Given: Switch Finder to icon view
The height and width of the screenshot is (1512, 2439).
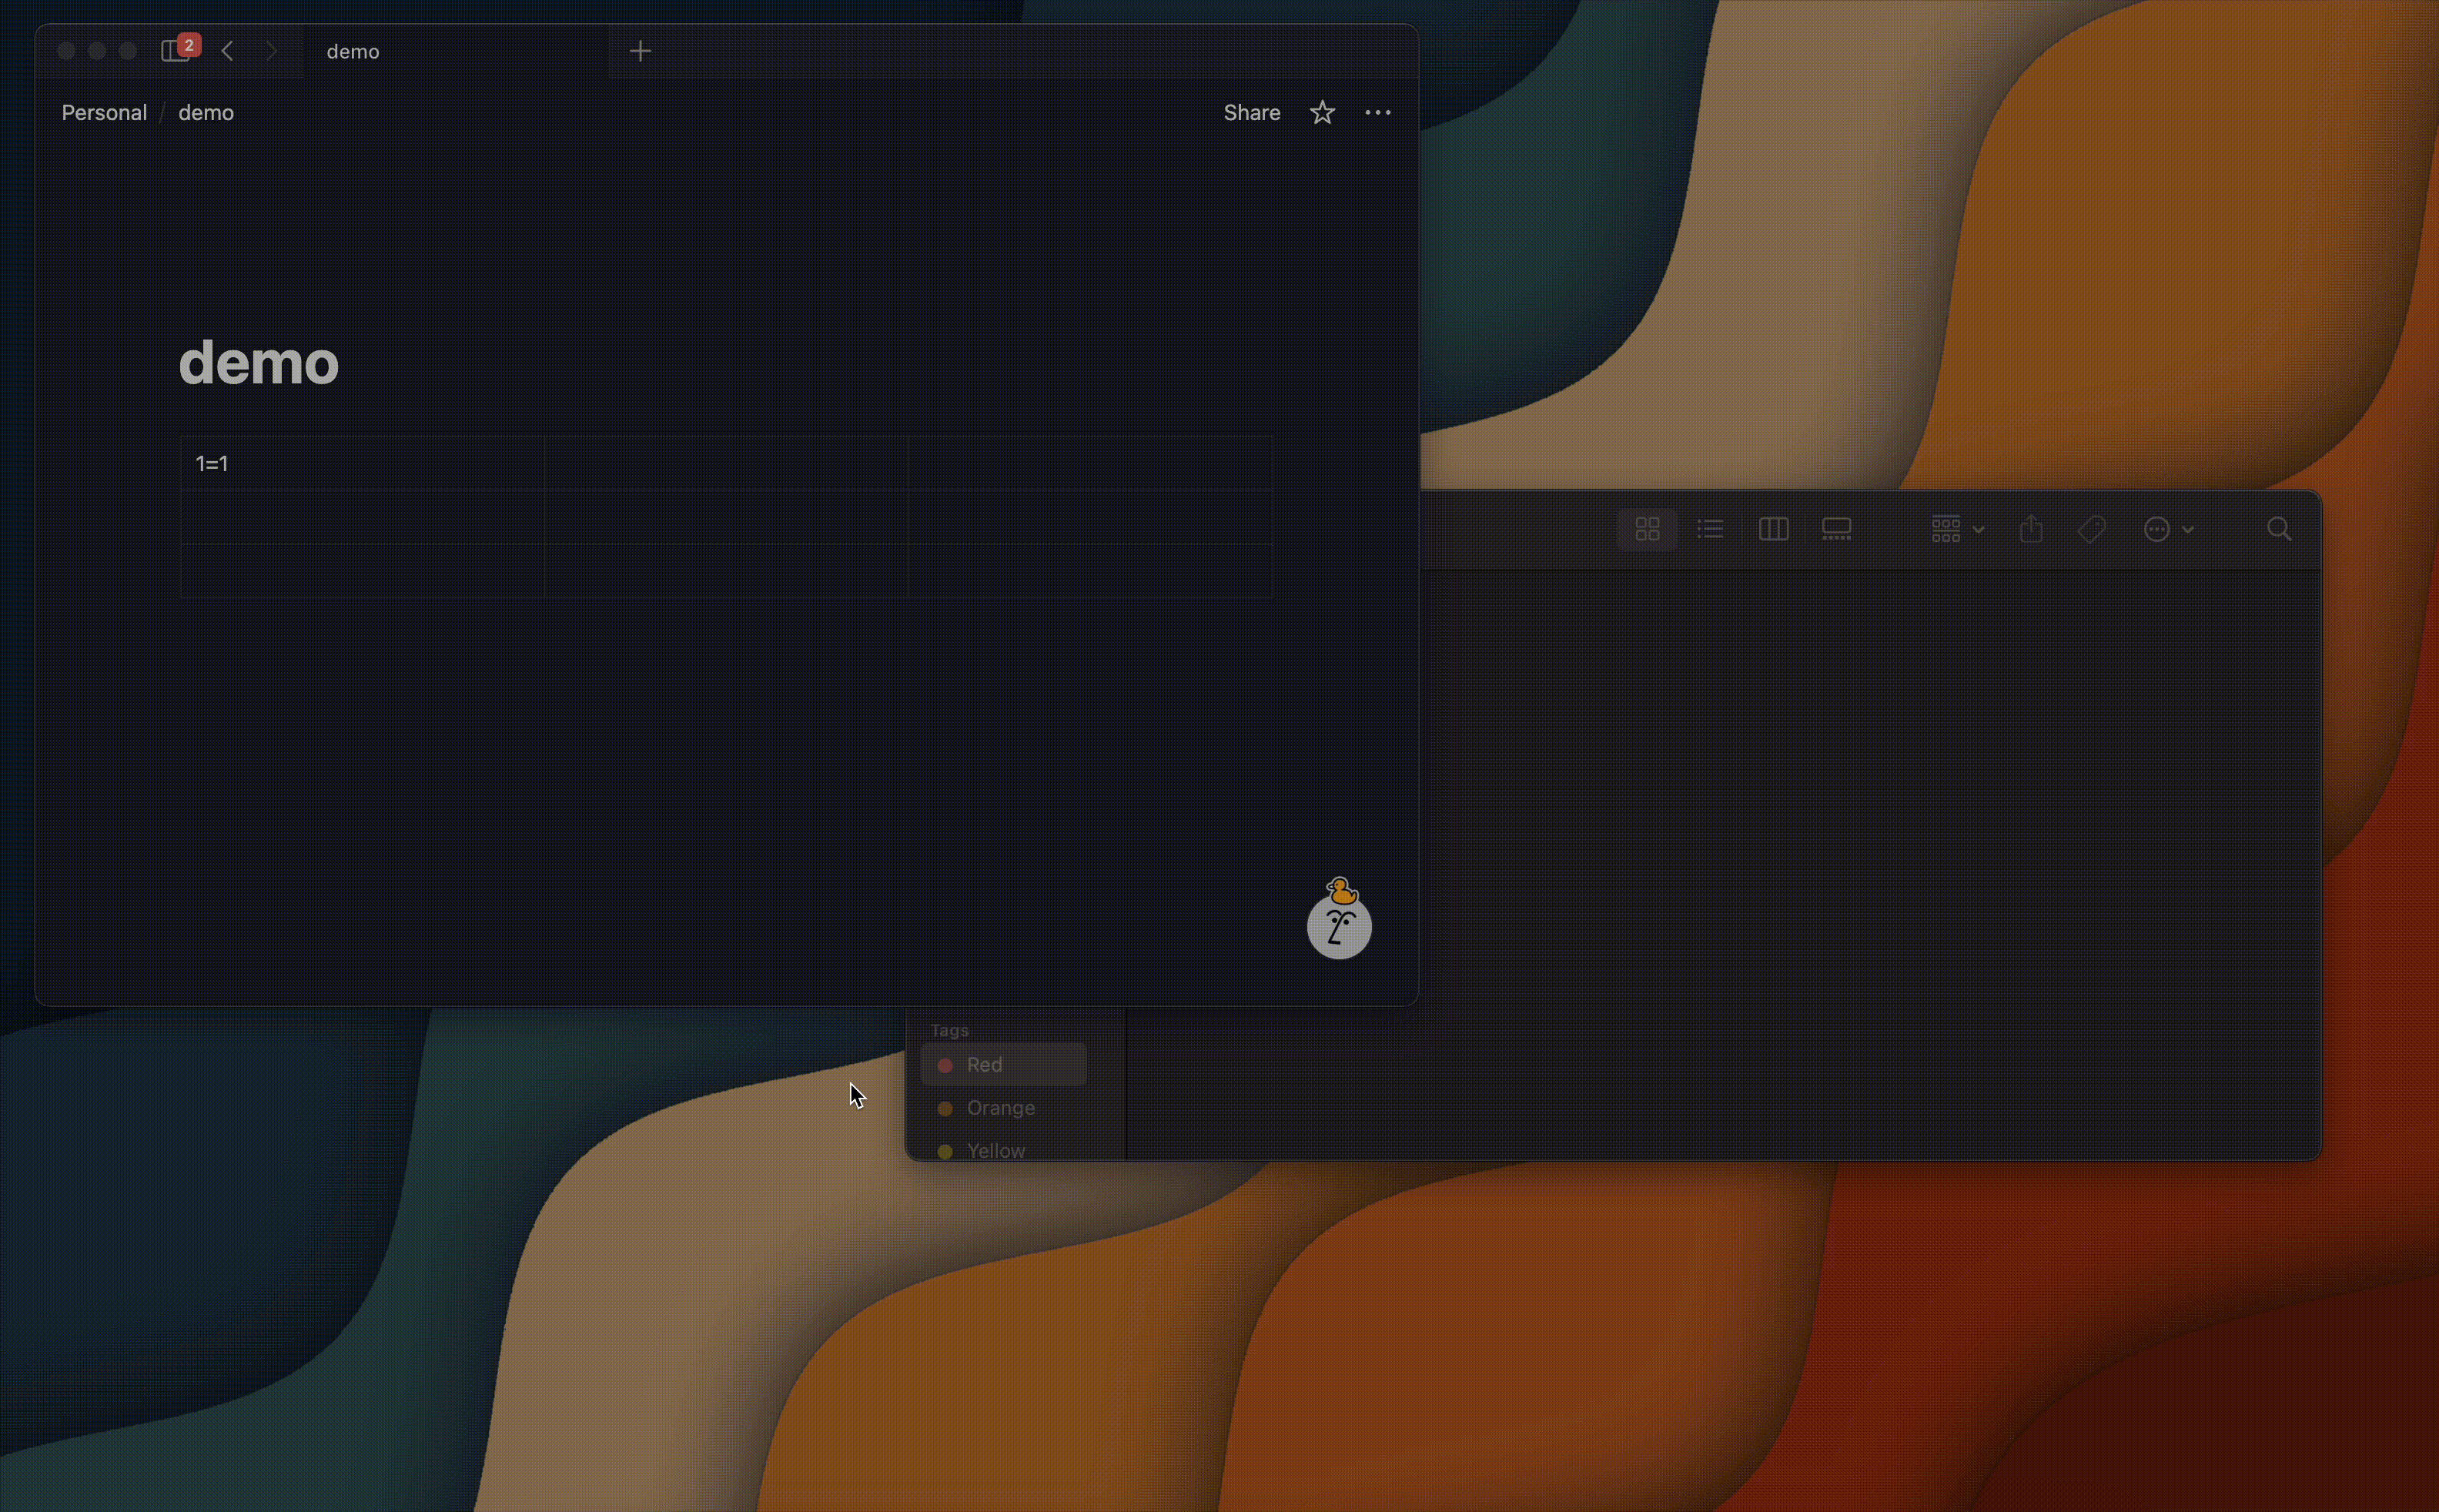Looking at the screenshot, I should click(x=1647, y=529).
